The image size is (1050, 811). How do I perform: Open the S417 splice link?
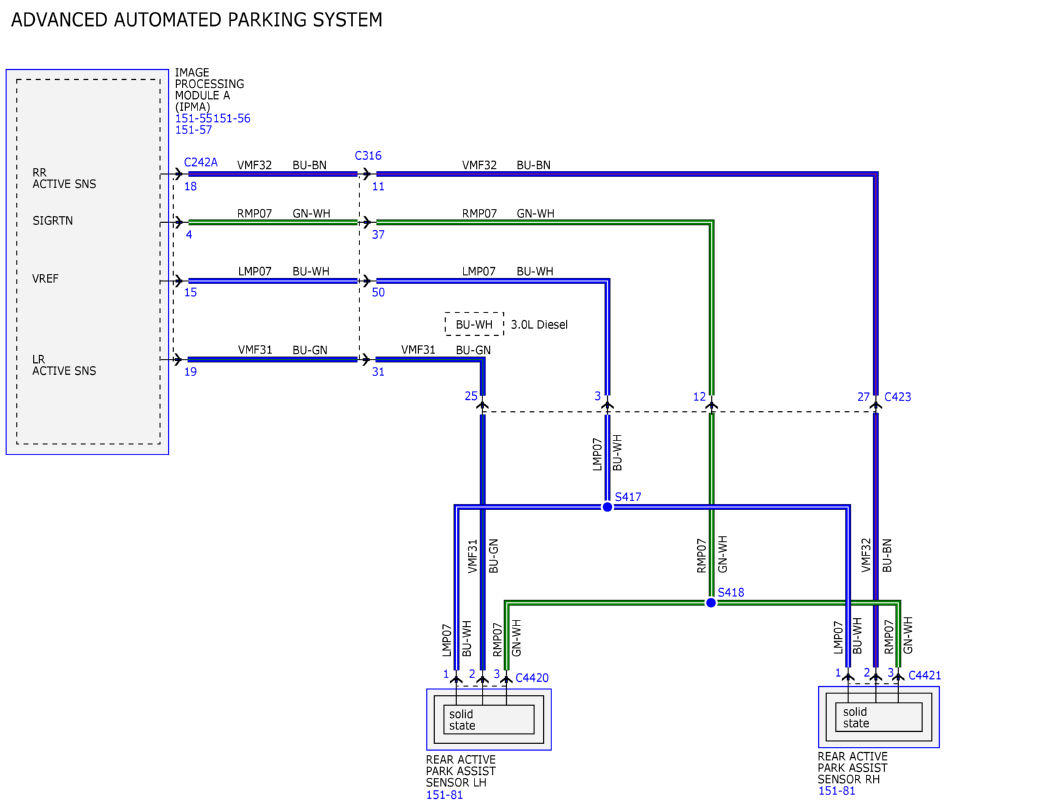click(x=628, y=497)
